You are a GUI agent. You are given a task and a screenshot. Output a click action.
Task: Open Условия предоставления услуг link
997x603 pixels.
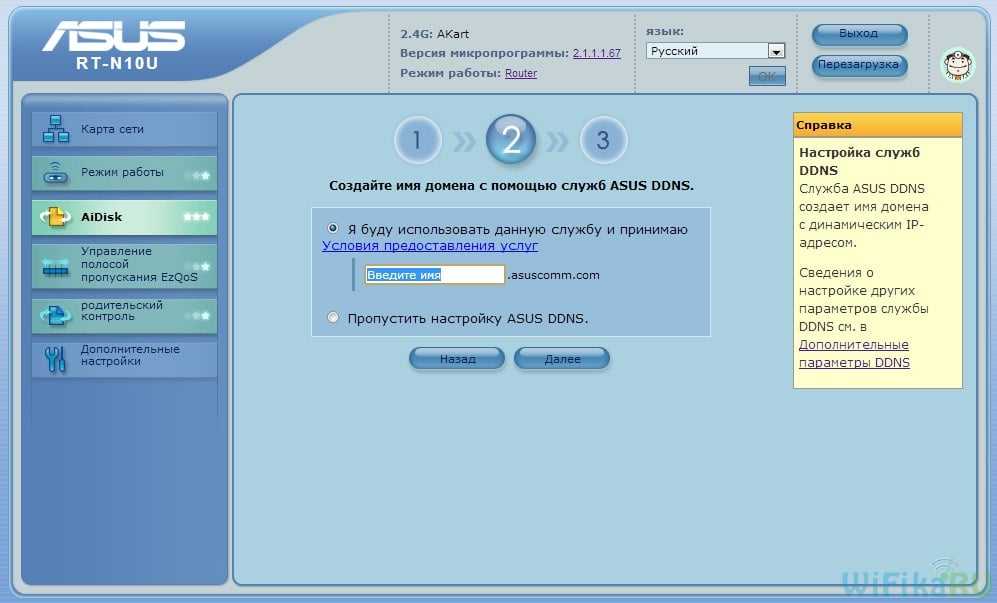430,246
